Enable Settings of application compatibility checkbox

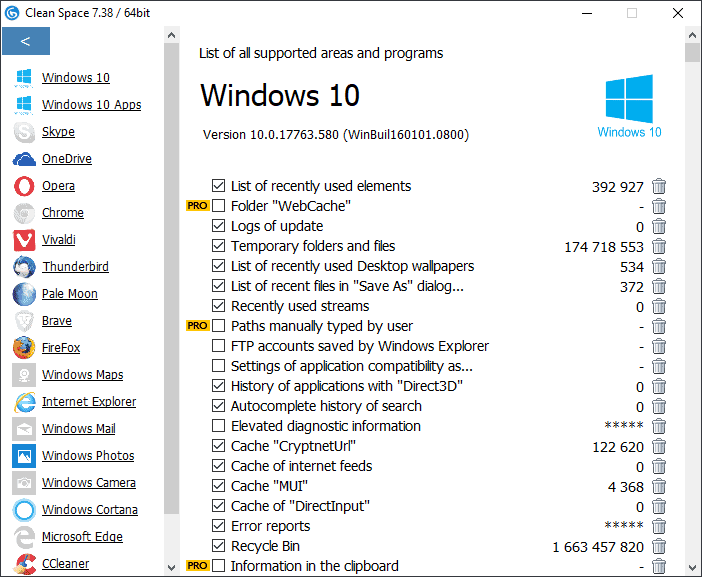[x=218, y=366]
